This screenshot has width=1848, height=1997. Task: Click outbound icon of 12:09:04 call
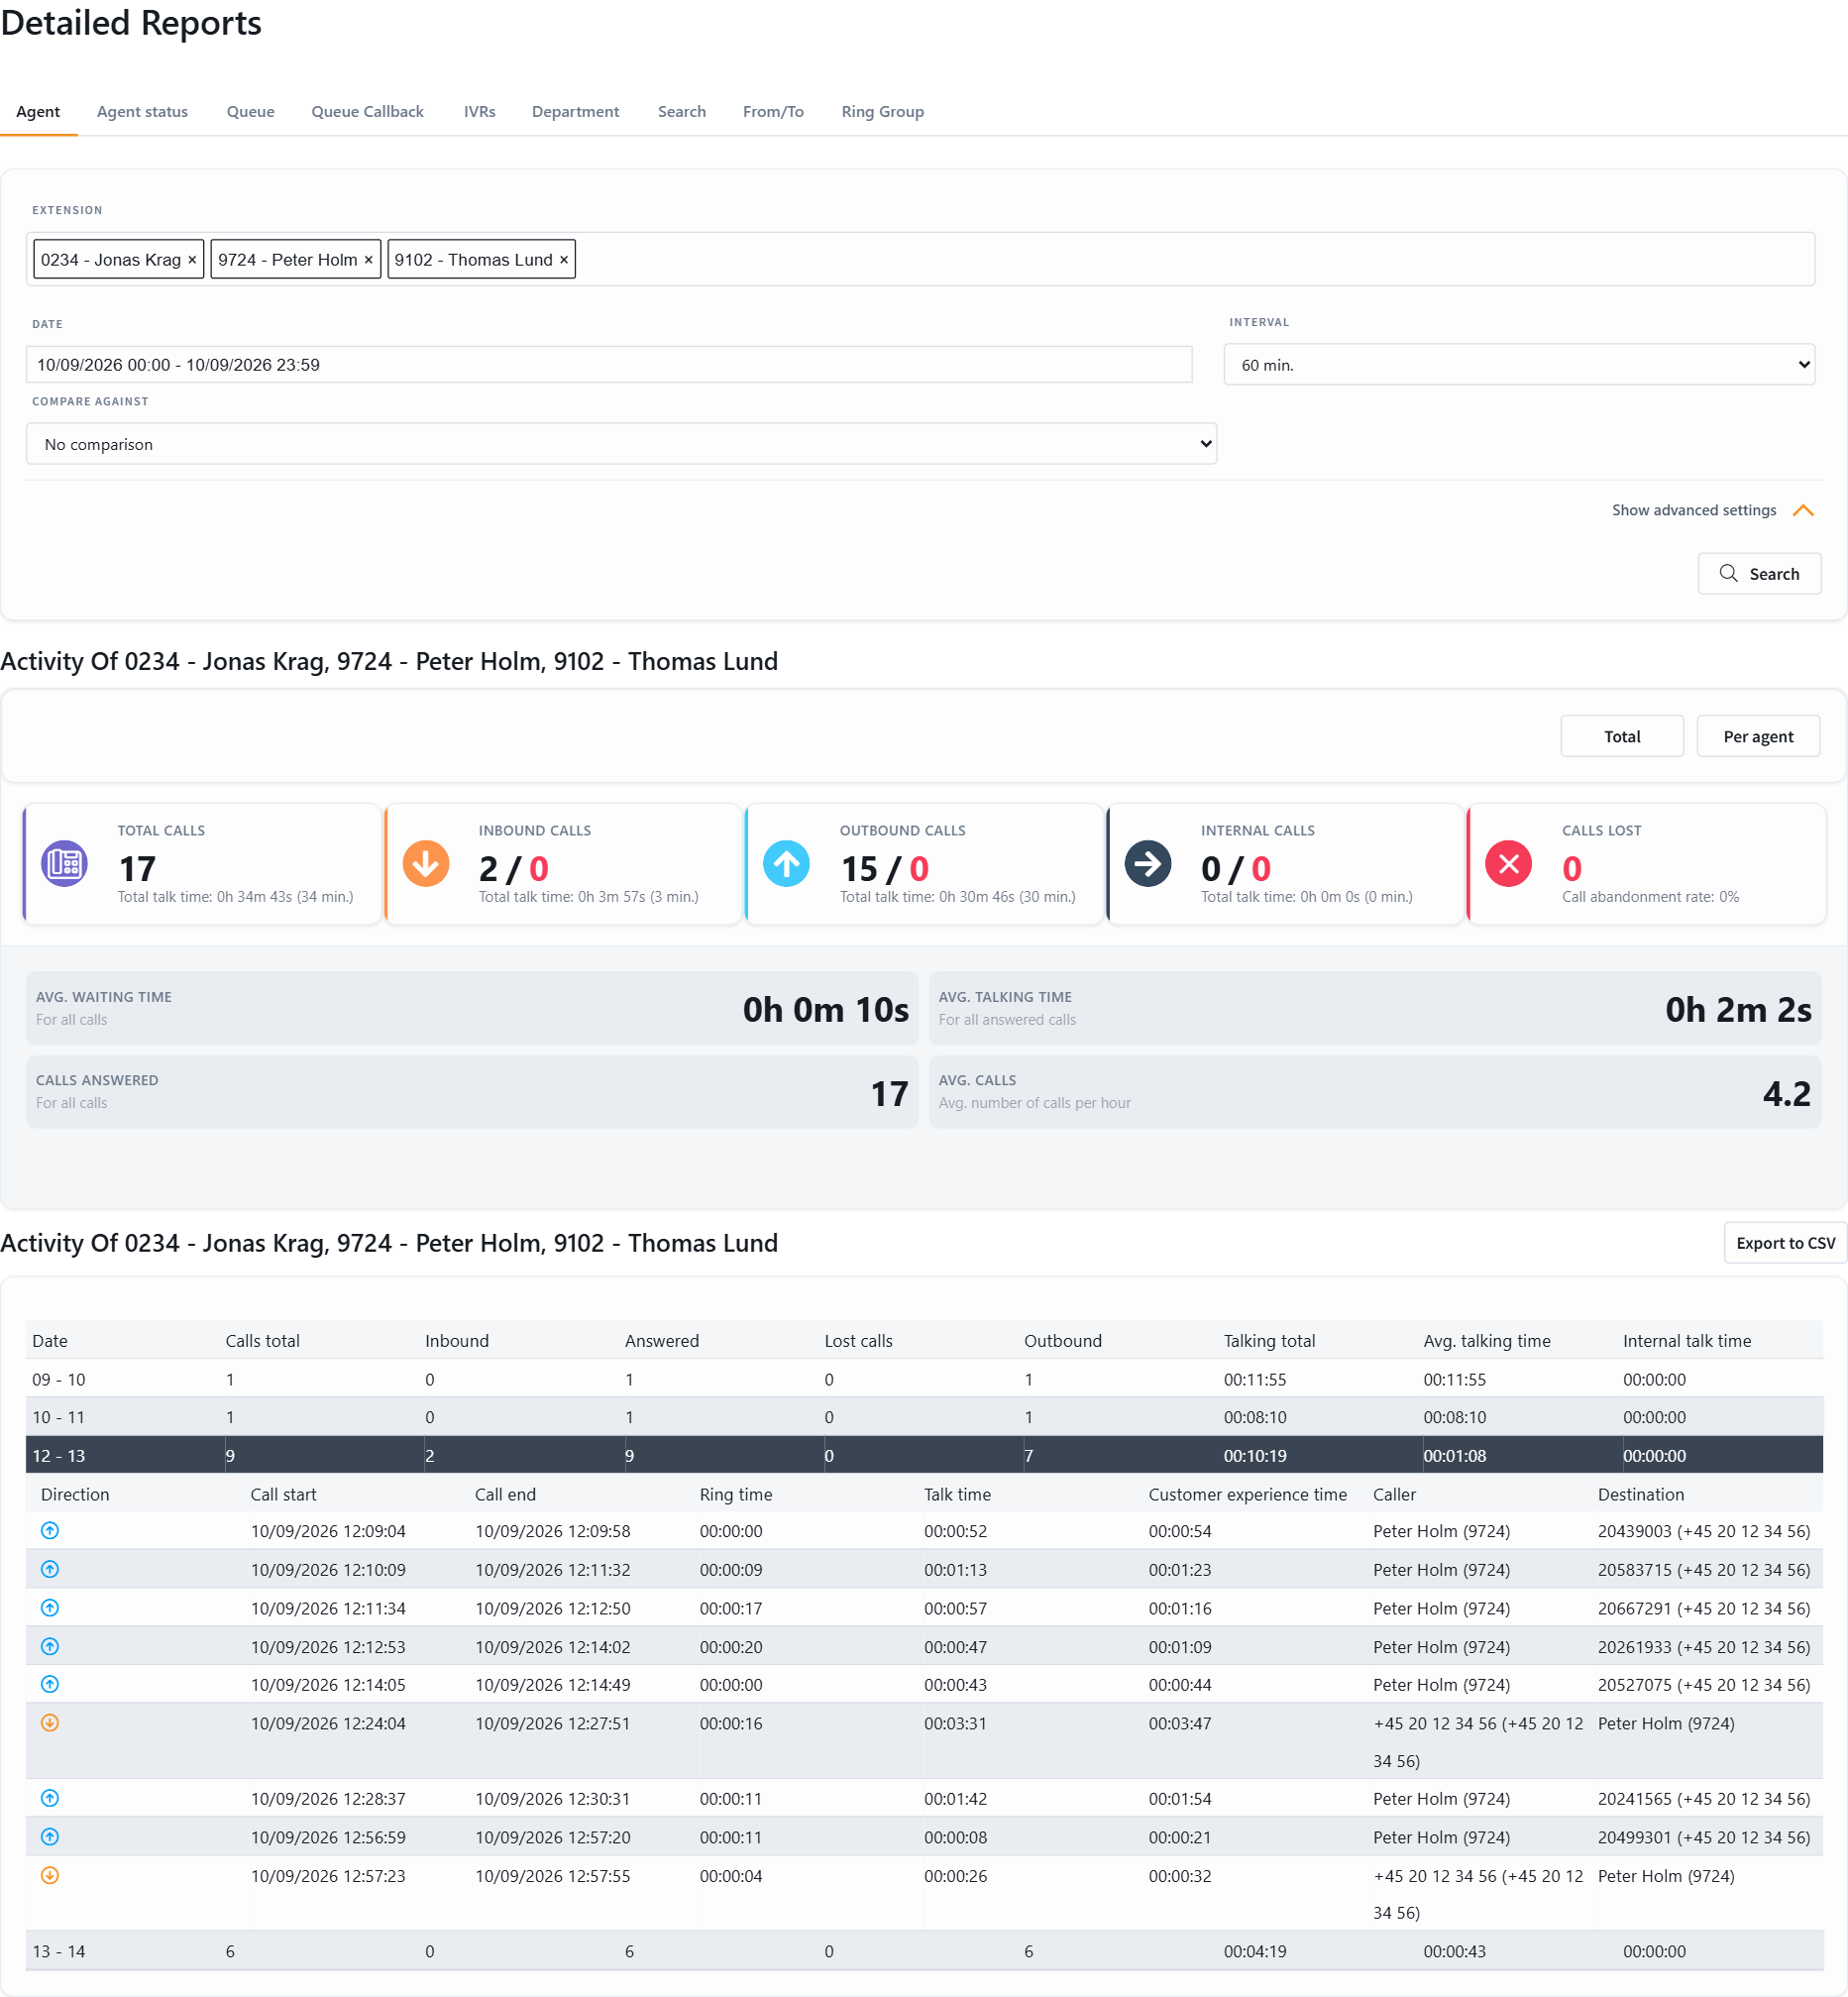click(x=50, y=1531)
